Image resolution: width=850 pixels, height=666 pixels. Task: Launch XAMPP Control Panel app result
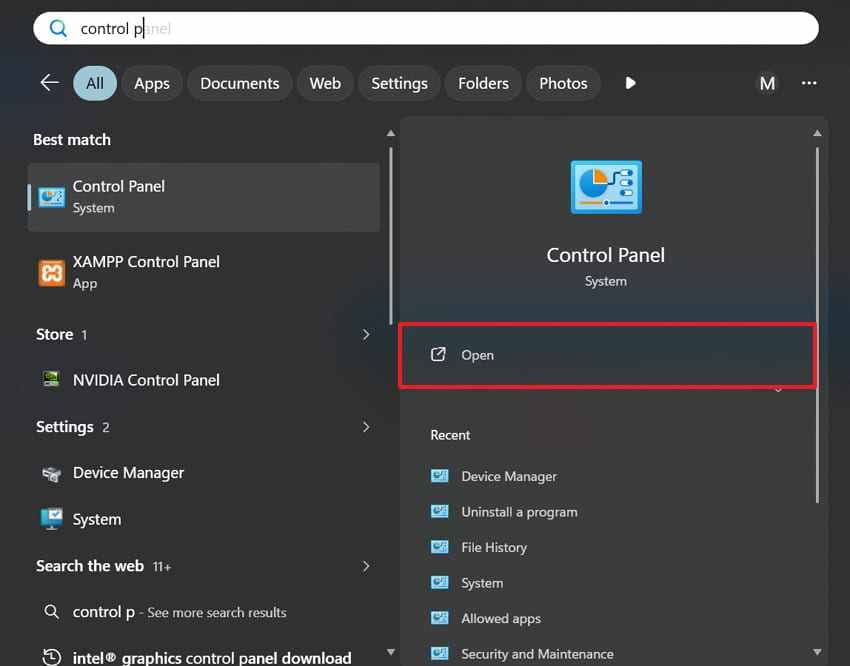point(204,273)
